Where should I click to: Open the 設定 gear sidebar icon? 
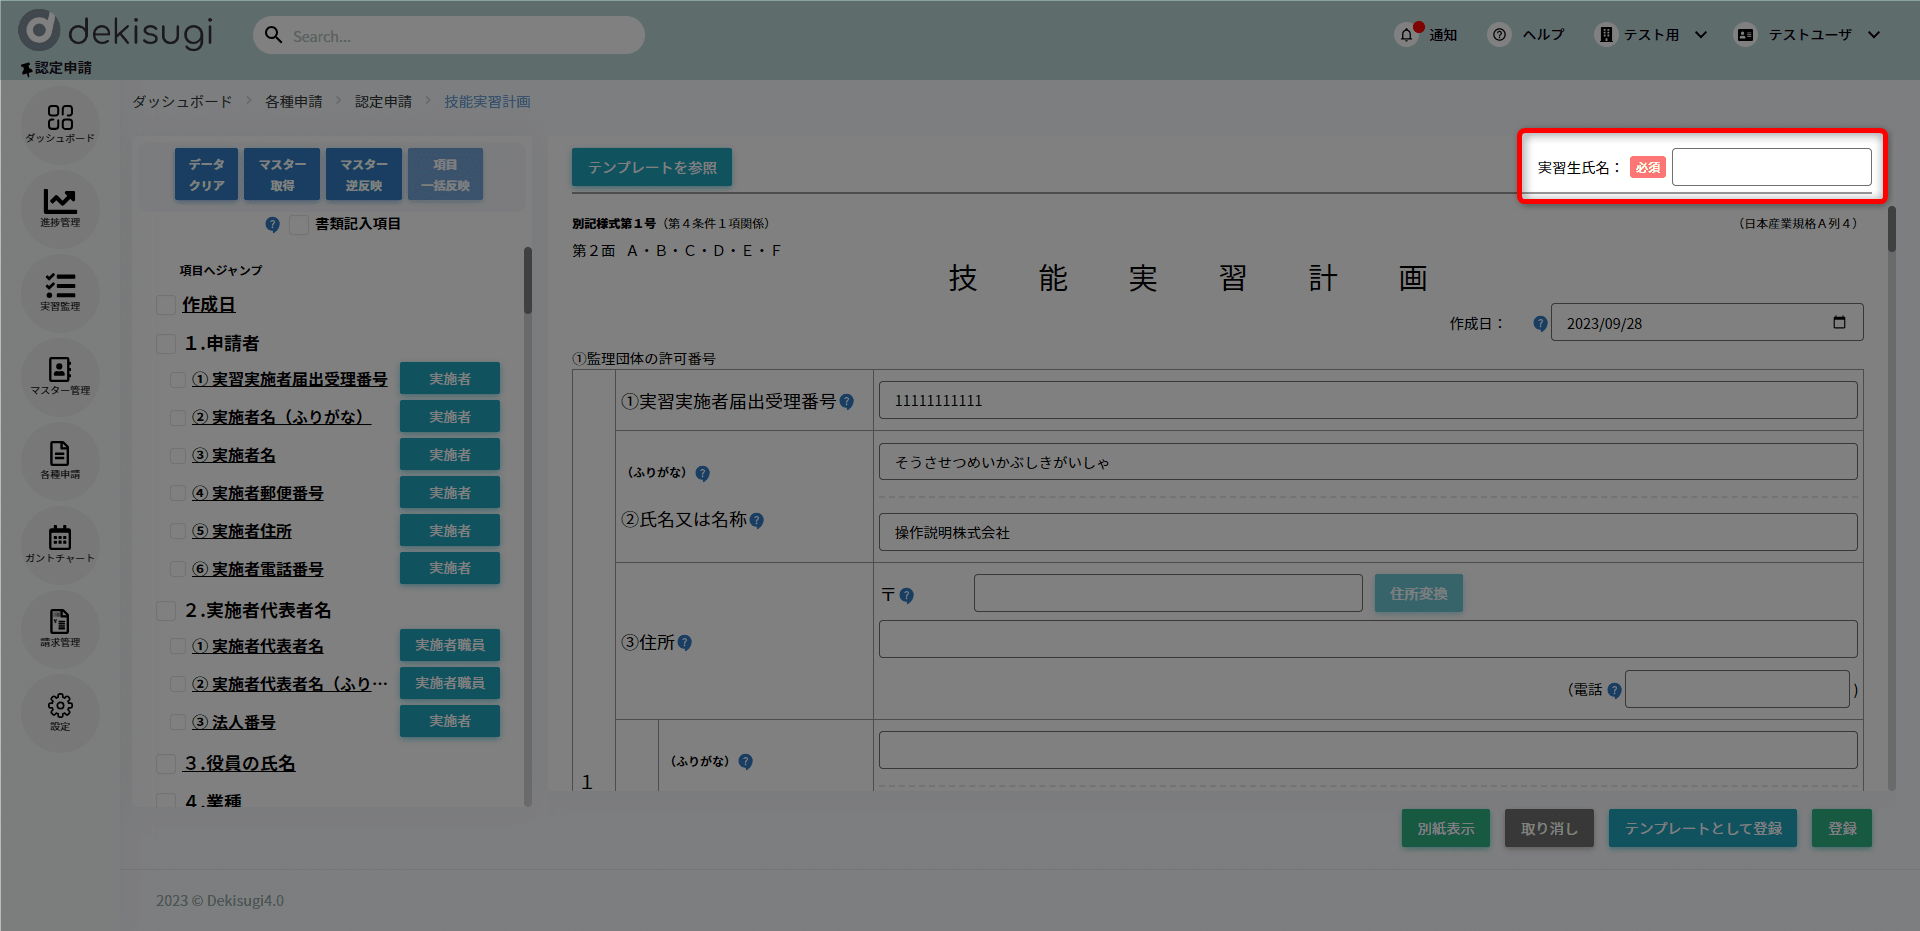point(60,711)
